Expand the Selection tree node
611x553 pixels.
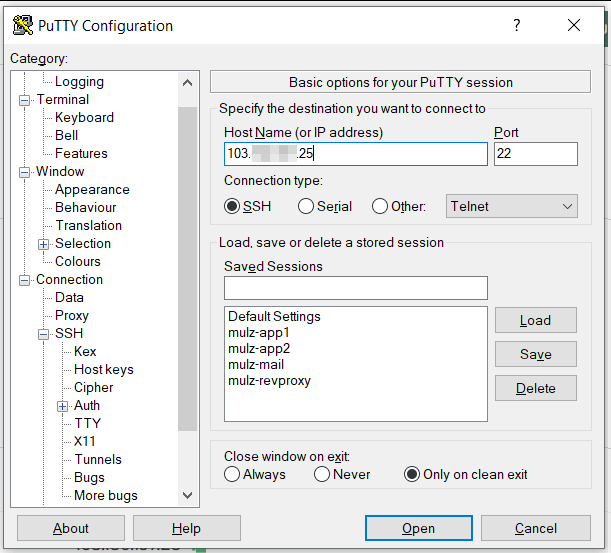point(43,244)
